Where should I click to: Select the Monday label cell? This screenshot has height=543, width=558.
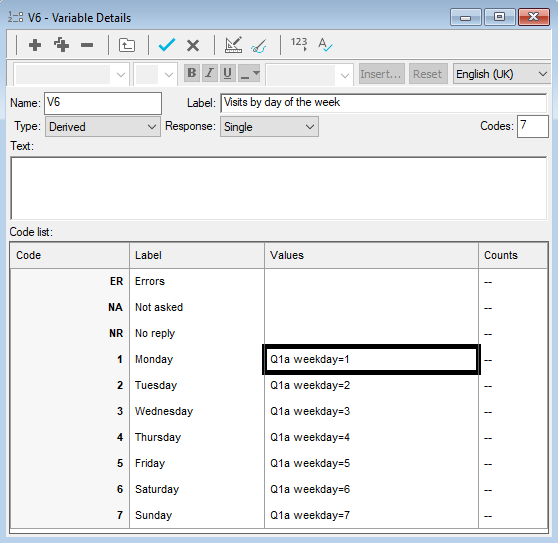coord(197,359)
